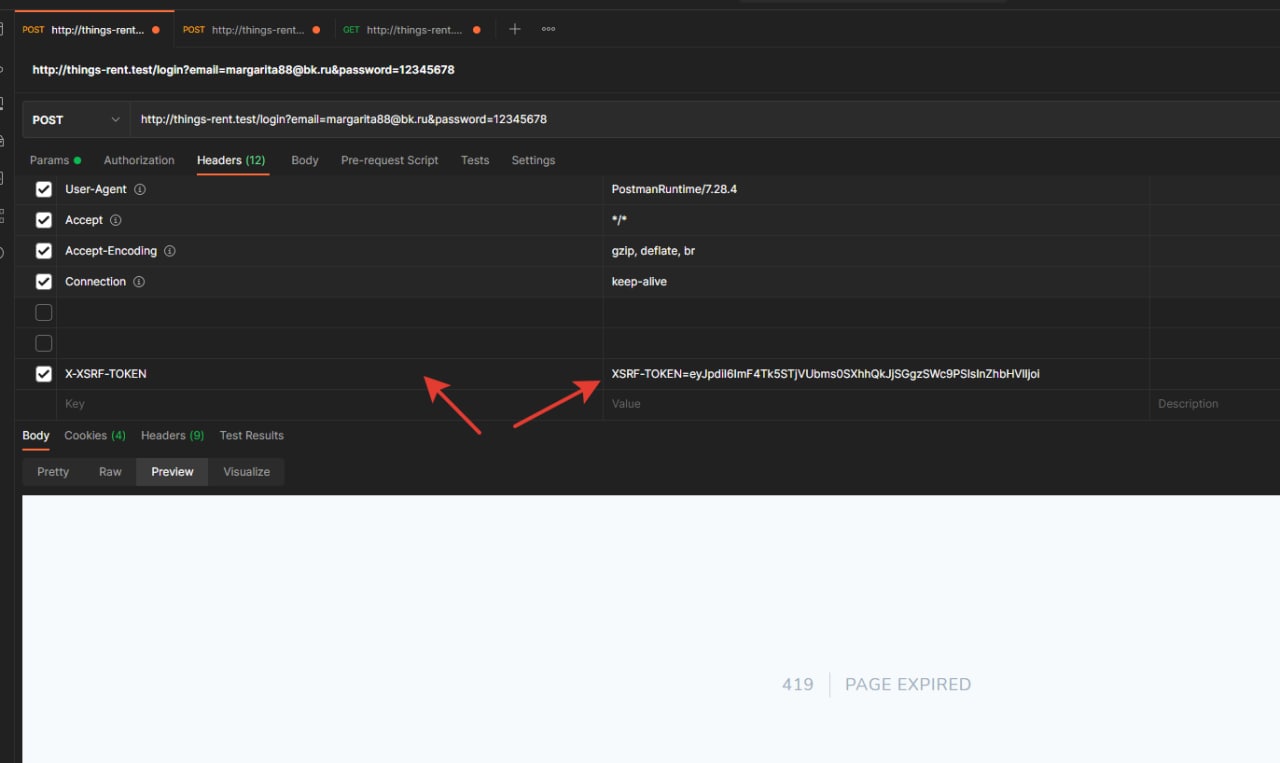1280x763 pixels.
Task: Switch to the first POST request tab
Action: [93, 30]
